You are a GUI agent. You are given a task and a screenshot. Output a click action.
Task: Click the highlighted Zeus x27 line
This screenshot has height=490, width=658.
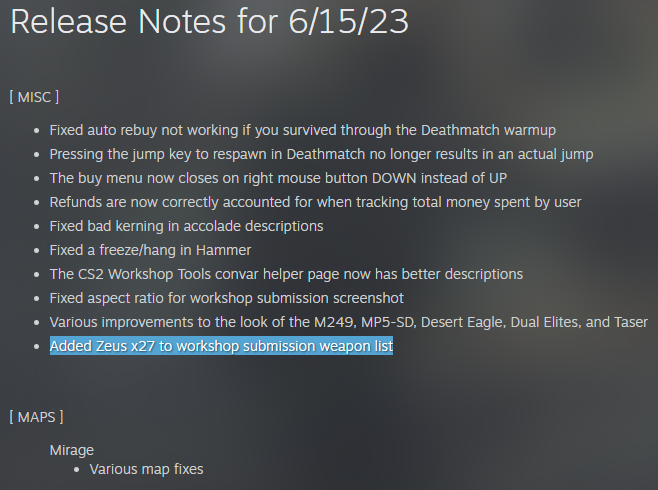click(221, 346)
